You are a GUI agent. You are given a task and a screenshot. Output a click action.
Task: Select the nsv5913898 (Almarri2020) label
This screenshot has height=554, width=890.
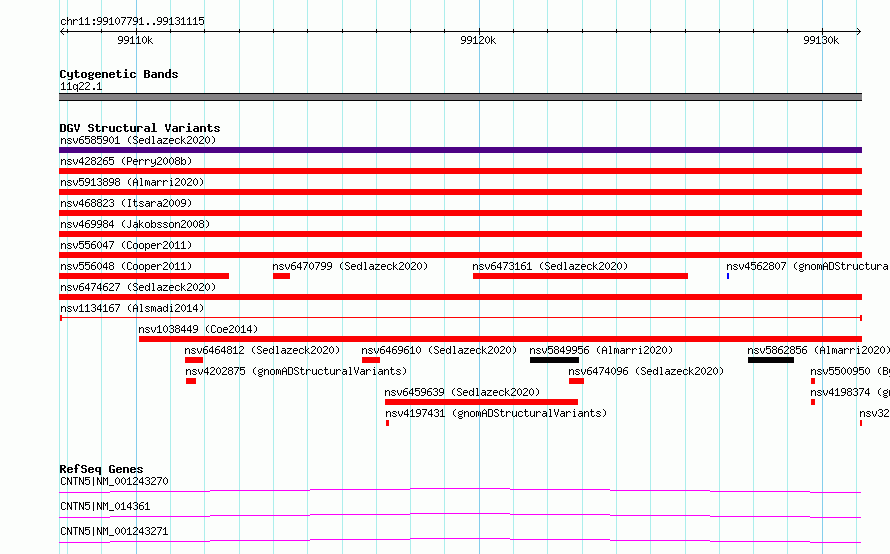click(132, 182)
